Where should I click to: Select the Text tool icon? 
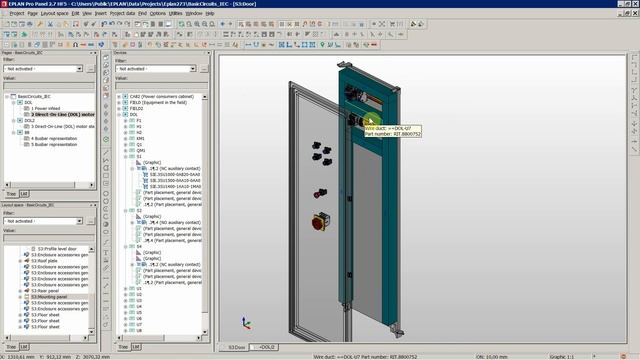(x=106, y=253)
